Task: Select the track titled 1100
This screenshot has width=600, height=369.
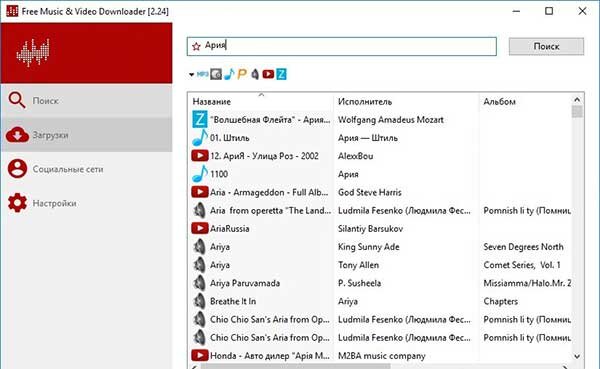Action: (x=219, y=174)
